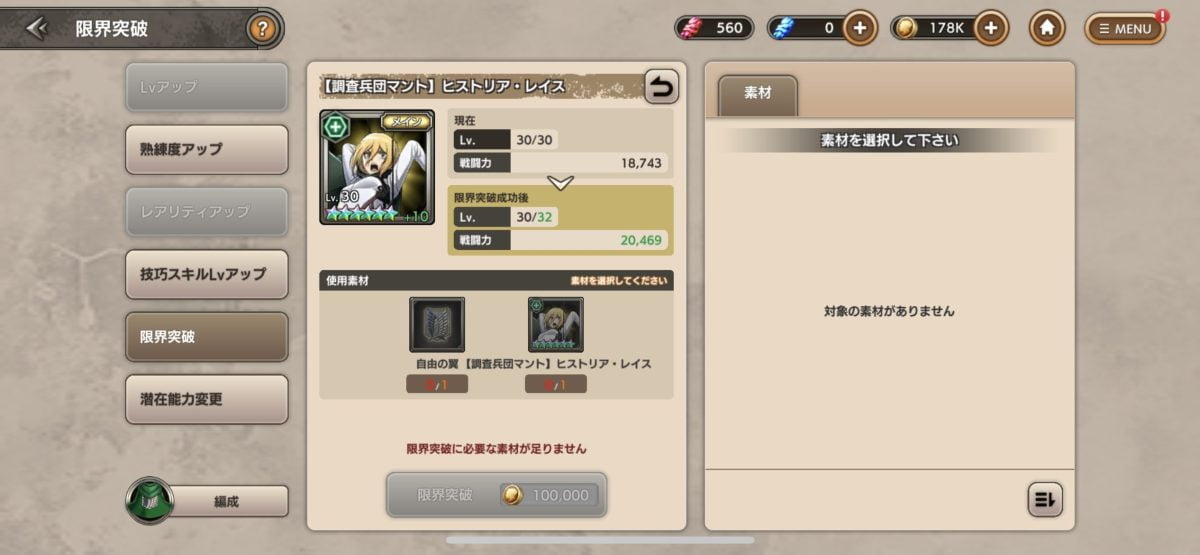Open the sort icon in materials panel
The height and width of the screenshot is (555, 1200).
tap(1045, 499)
